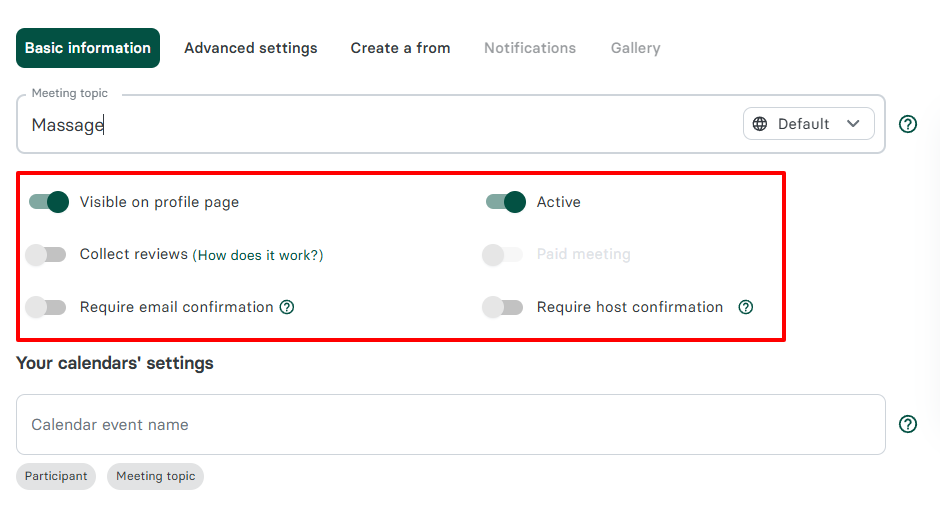This screenshot has width=940, height=513.
Task: Click help icon beside Meeting topic field
Action: pos(908,124)
